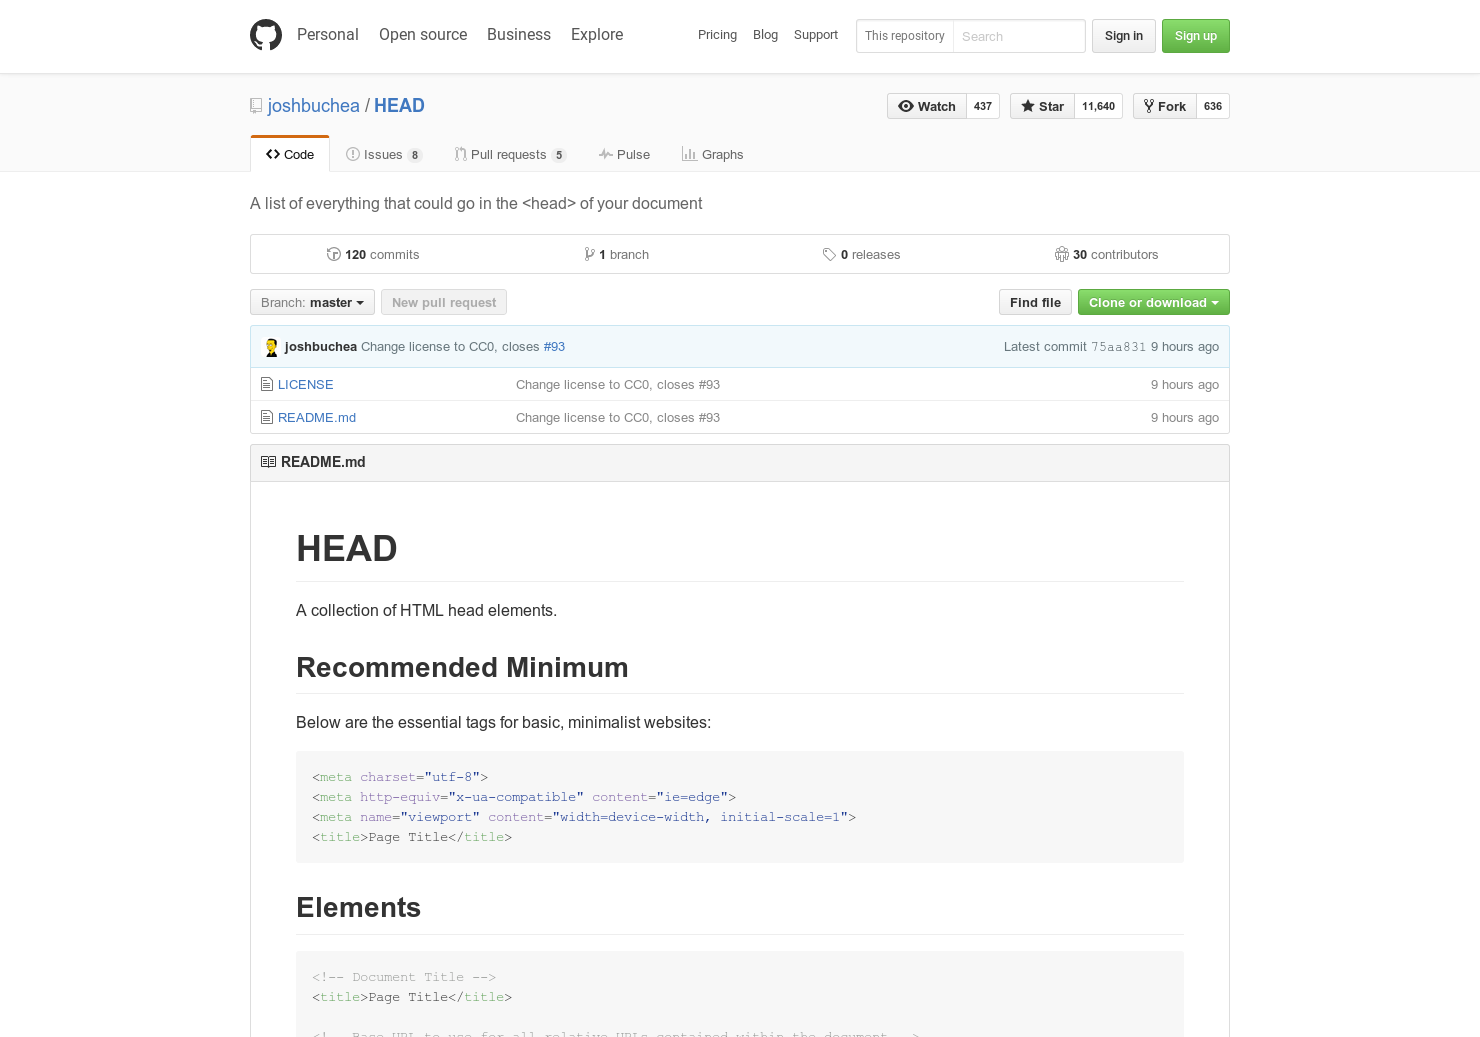Open the Support link
This screenshot has width=1480, height=1037.
[816, 35]
